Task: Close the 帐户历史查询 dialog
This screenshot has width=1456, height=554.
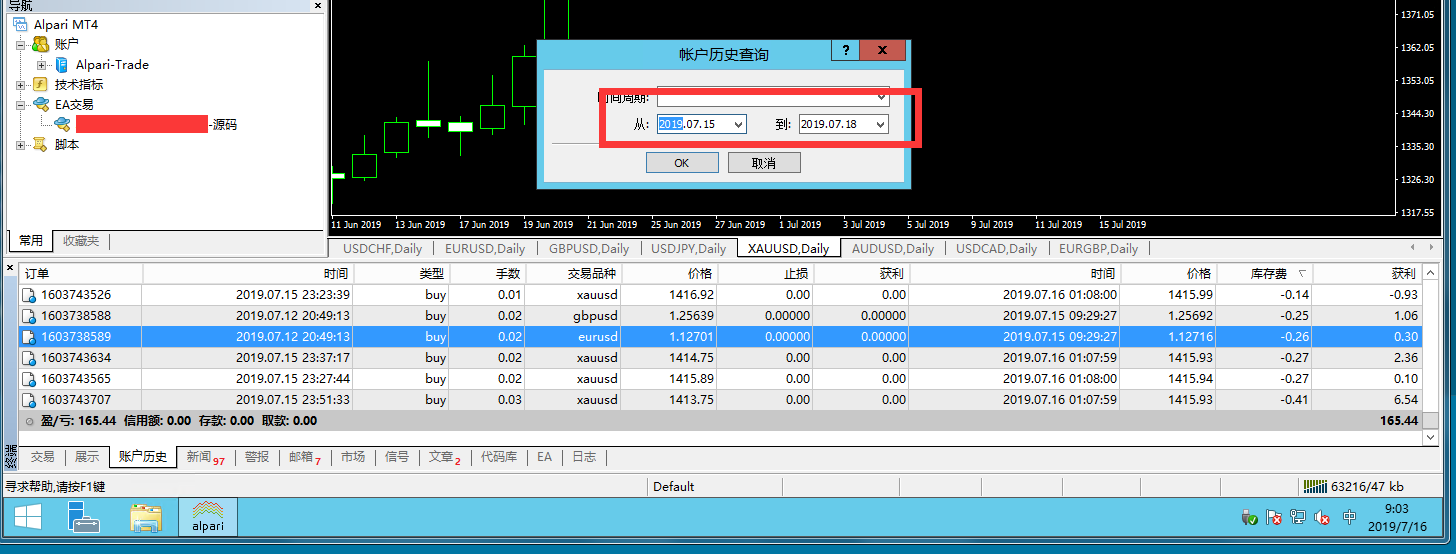Action: [x=882, y=51]
